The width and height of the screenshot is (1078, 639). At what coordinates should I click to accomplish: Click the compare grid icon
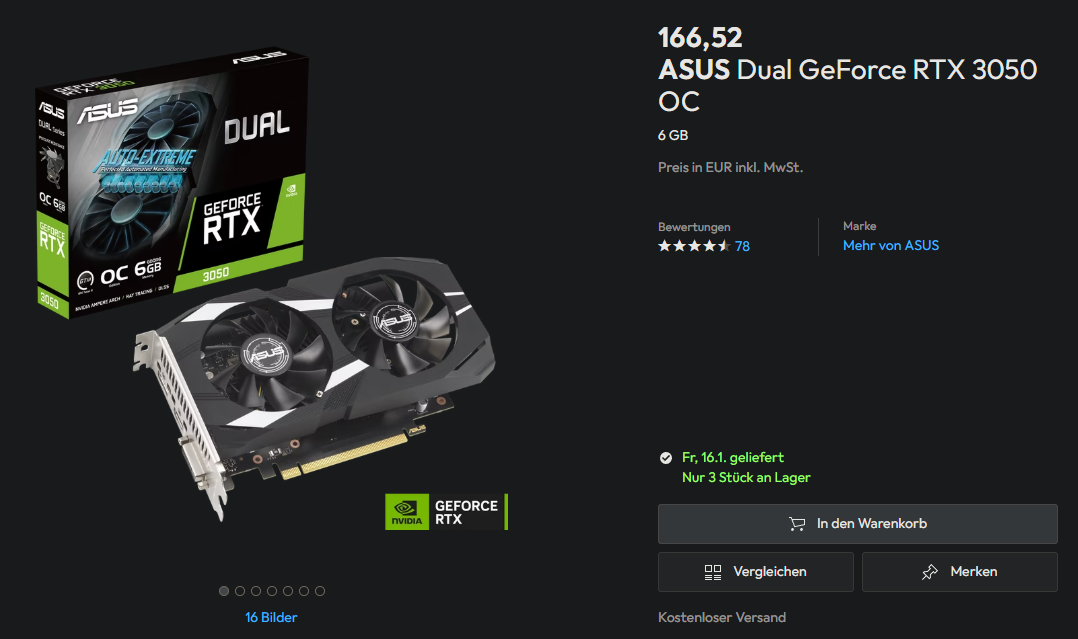click(x=713, y=572)
